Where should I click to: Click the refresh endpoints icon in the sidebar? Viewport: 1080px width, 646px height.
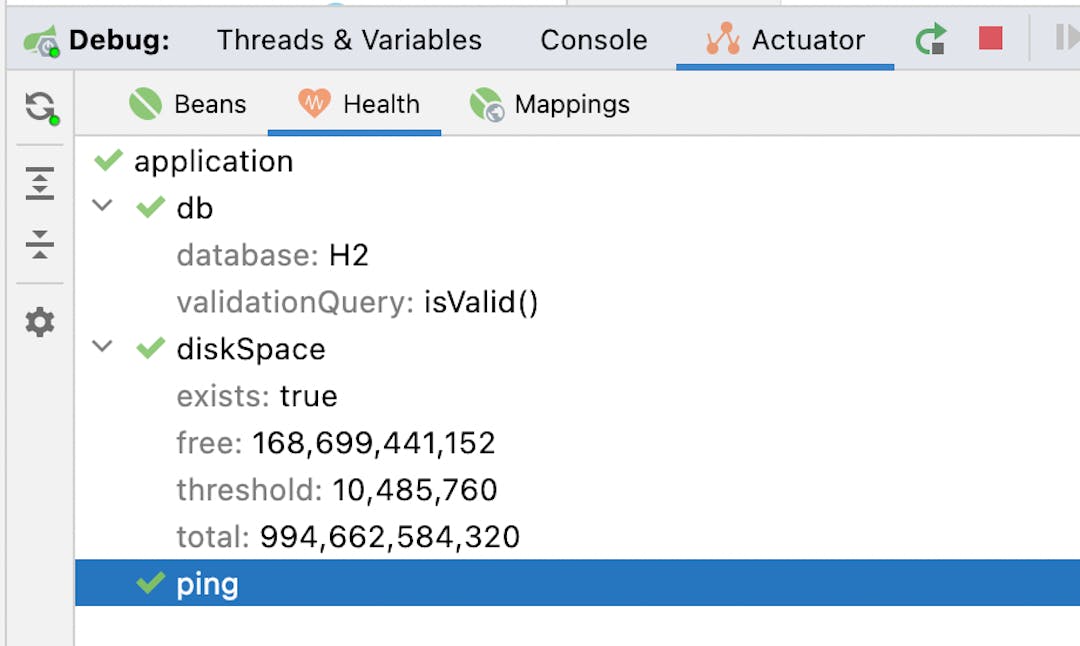tap(40, 103)
